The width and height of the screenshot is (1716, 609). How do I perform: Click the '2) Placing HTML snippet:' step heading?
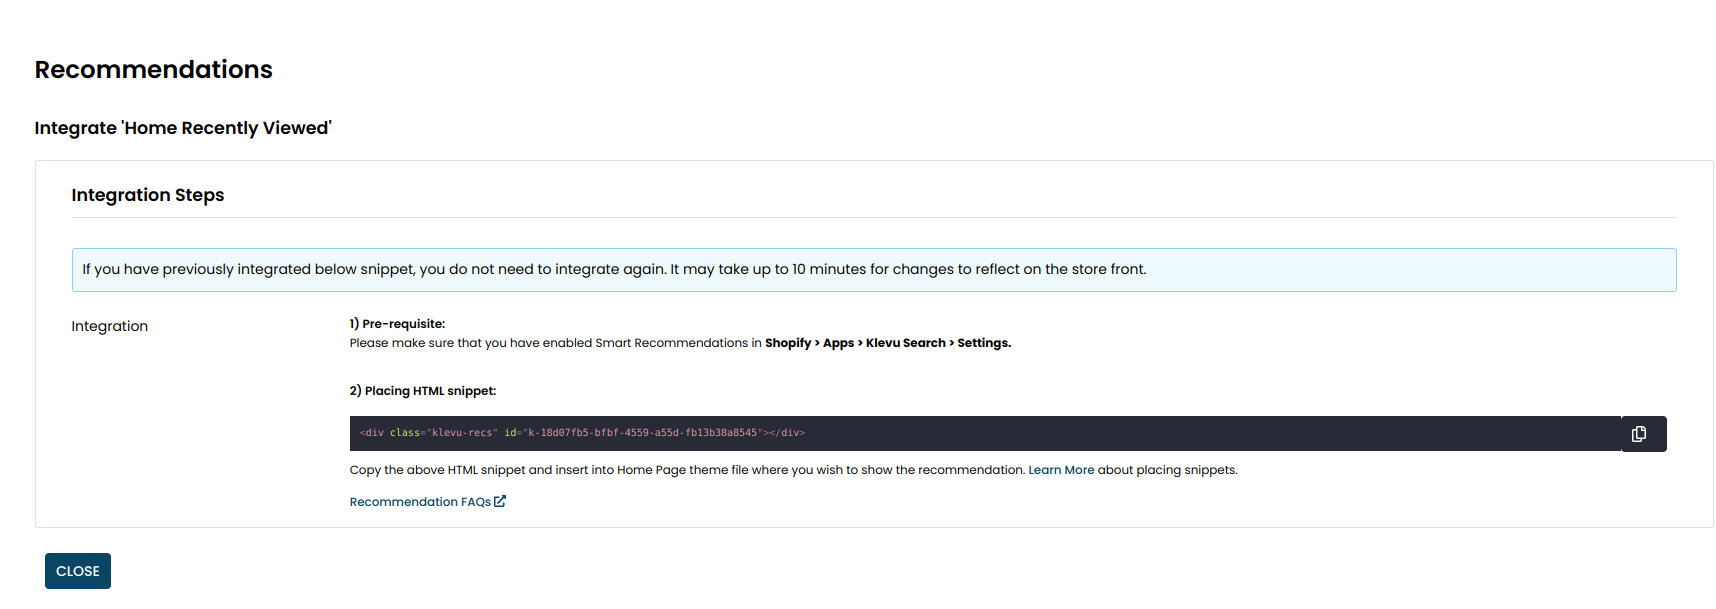coord(422,391)
